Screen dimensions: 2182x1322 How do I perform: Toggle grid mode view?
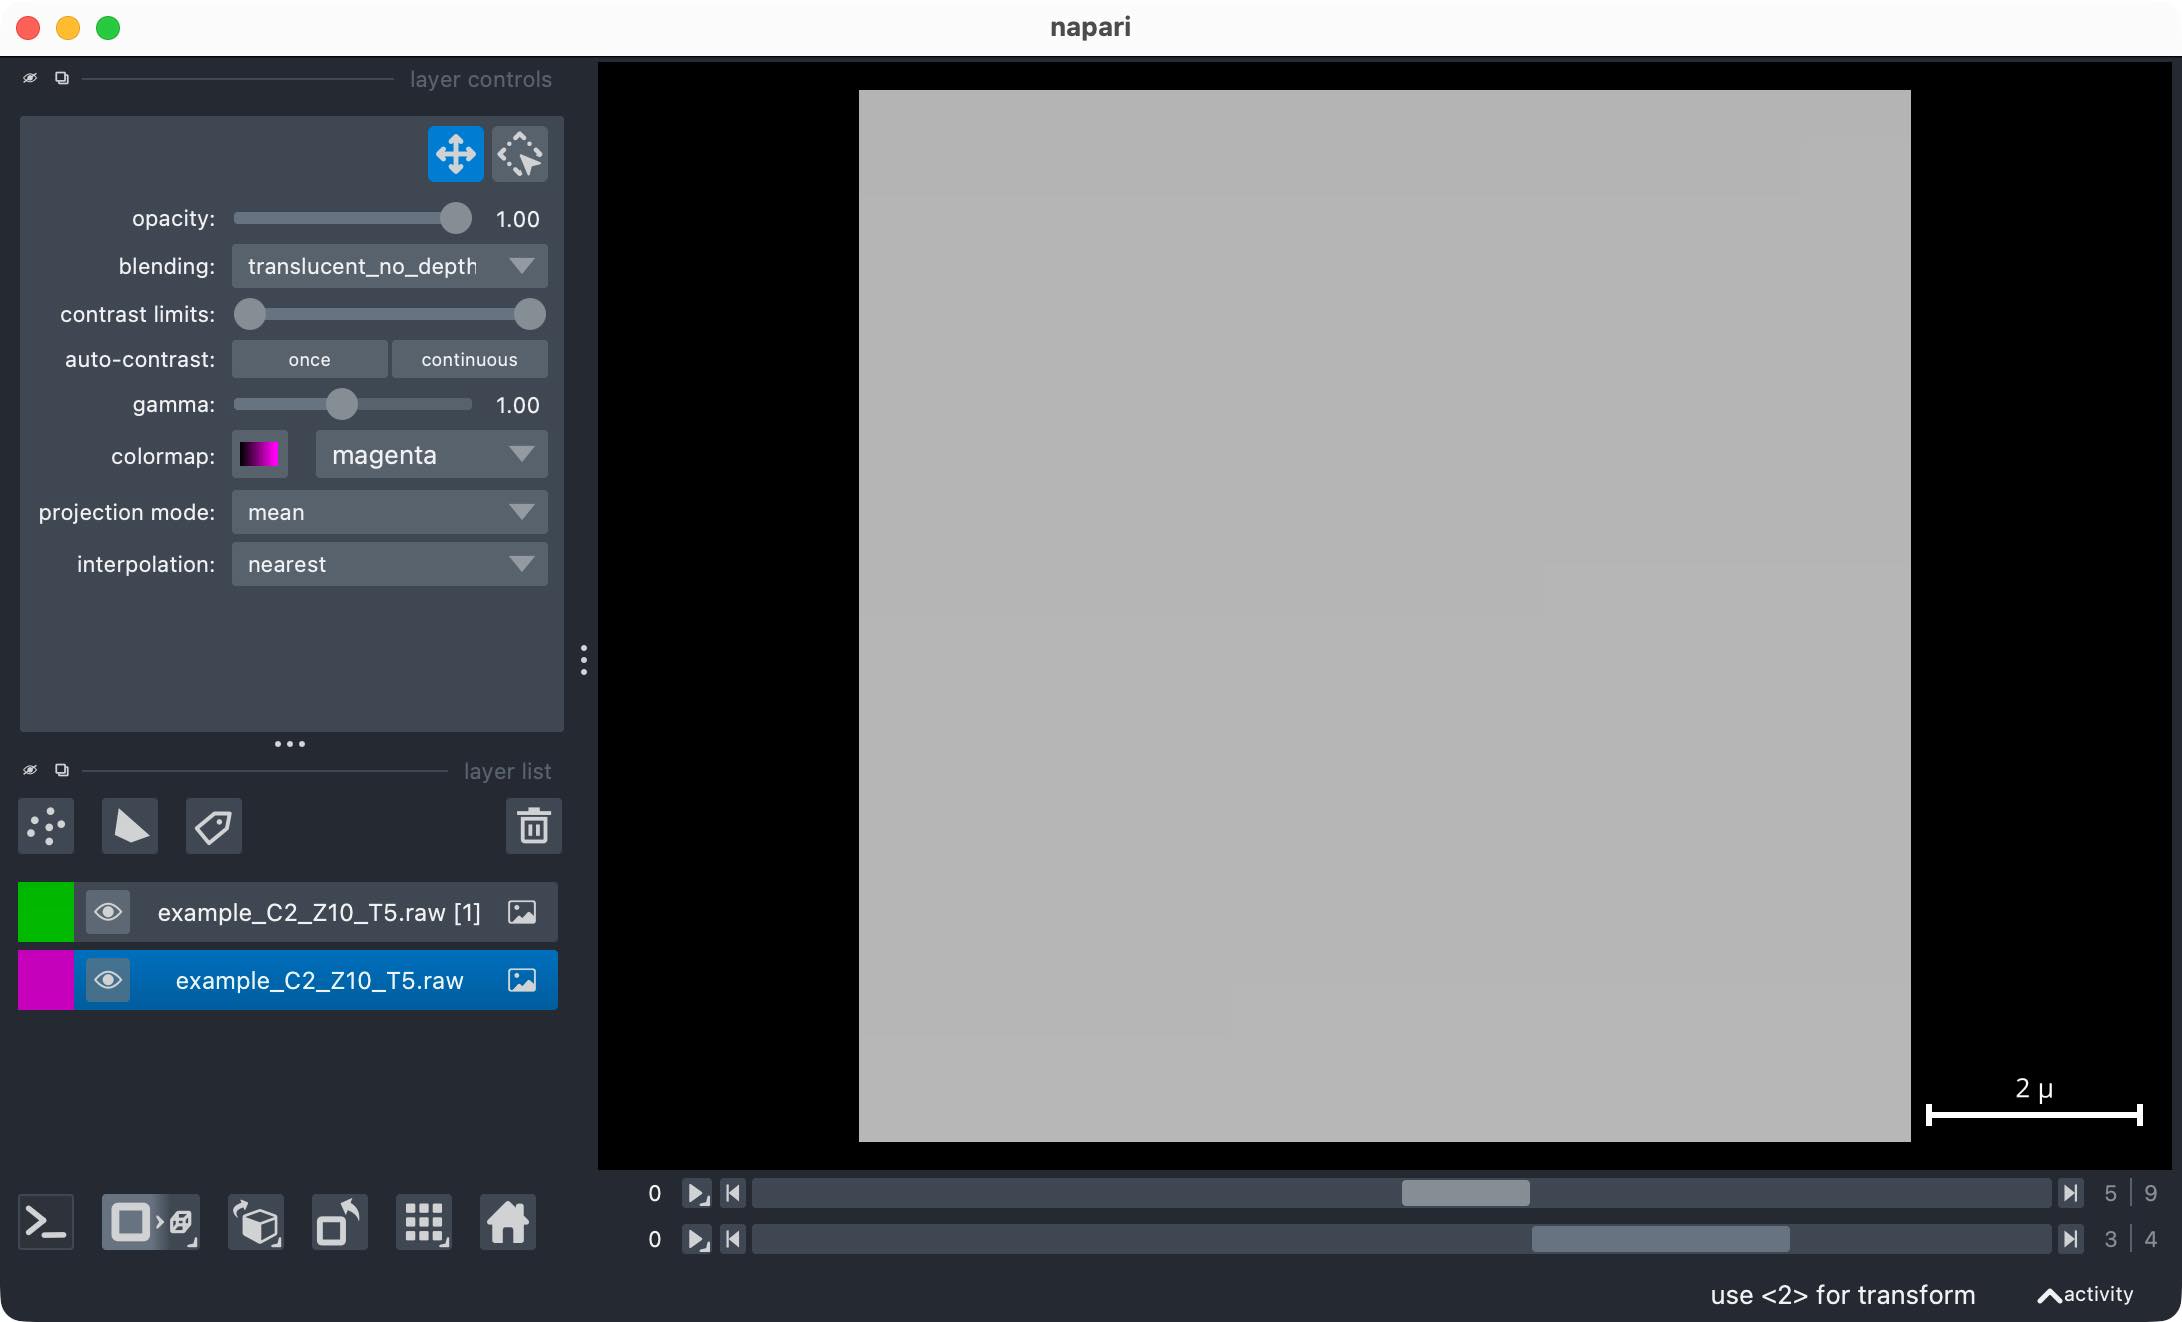click(424, 1222)
